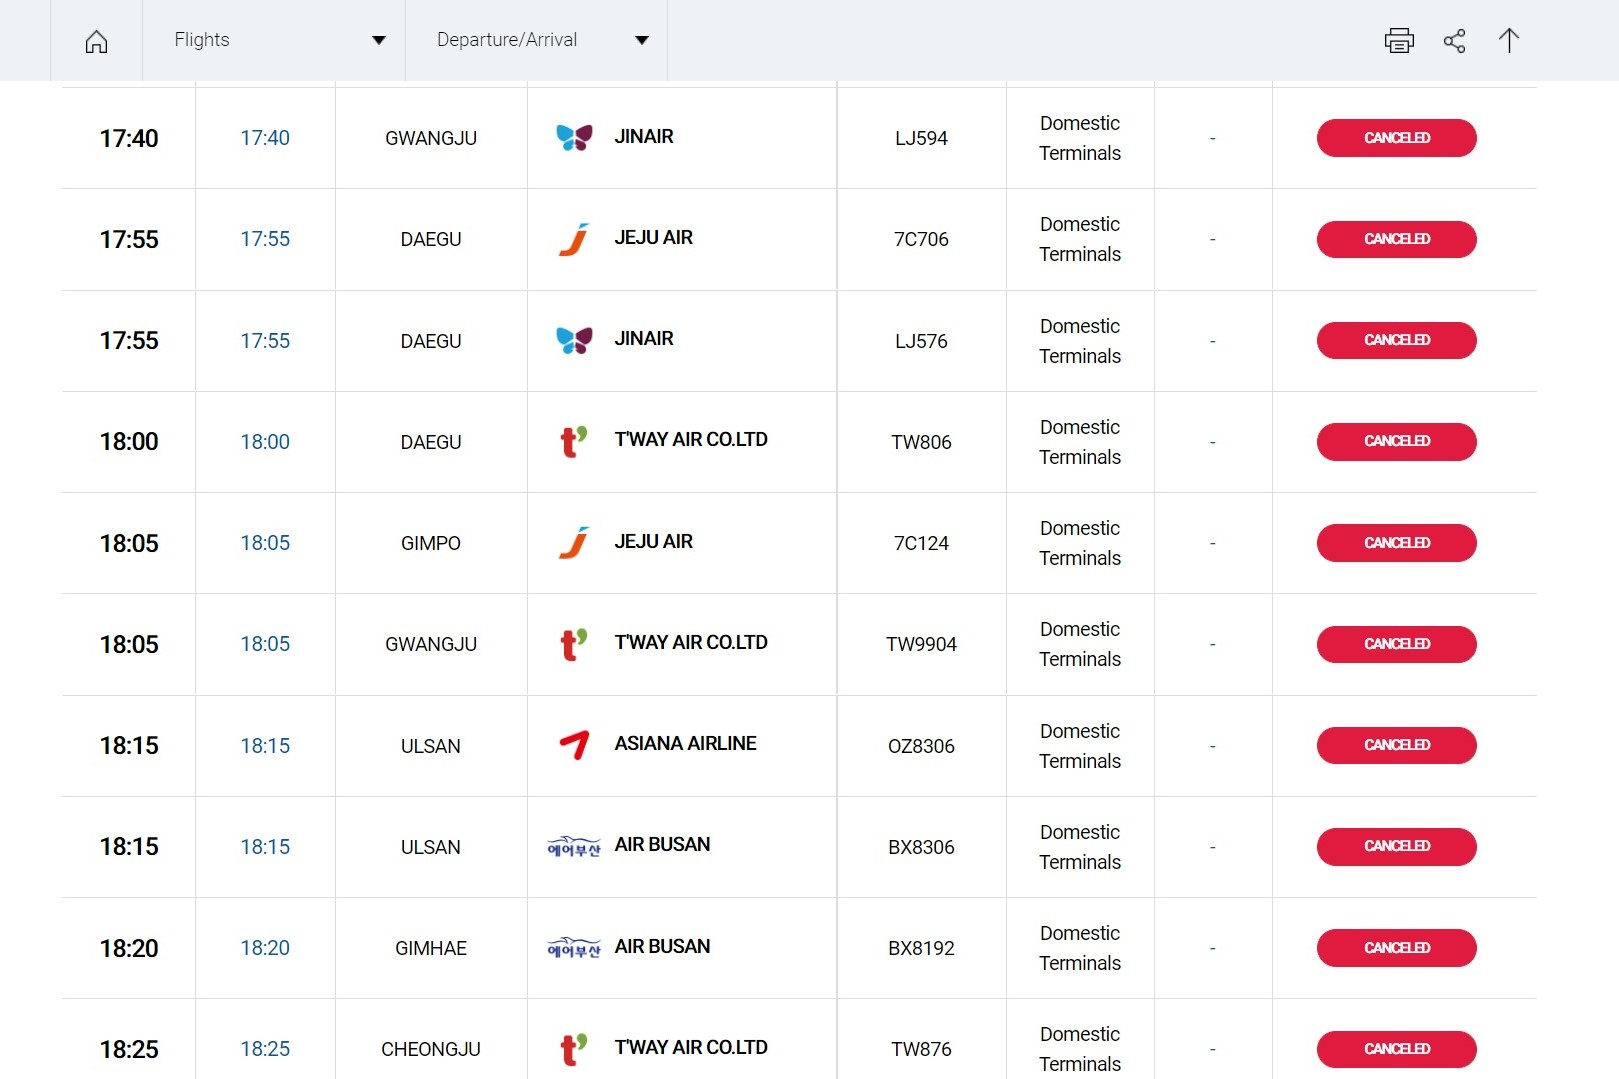
Task: Click the Air Busan logo for BX8192
Action: click(x=574, y=948)
